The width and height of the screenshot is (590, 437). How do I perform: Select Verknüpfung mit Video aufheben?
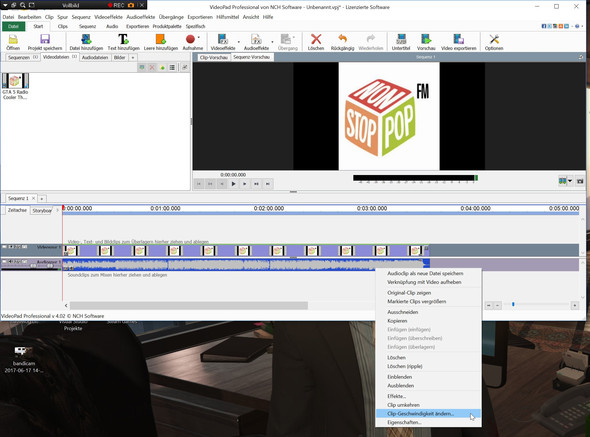(x=428, y=282)
